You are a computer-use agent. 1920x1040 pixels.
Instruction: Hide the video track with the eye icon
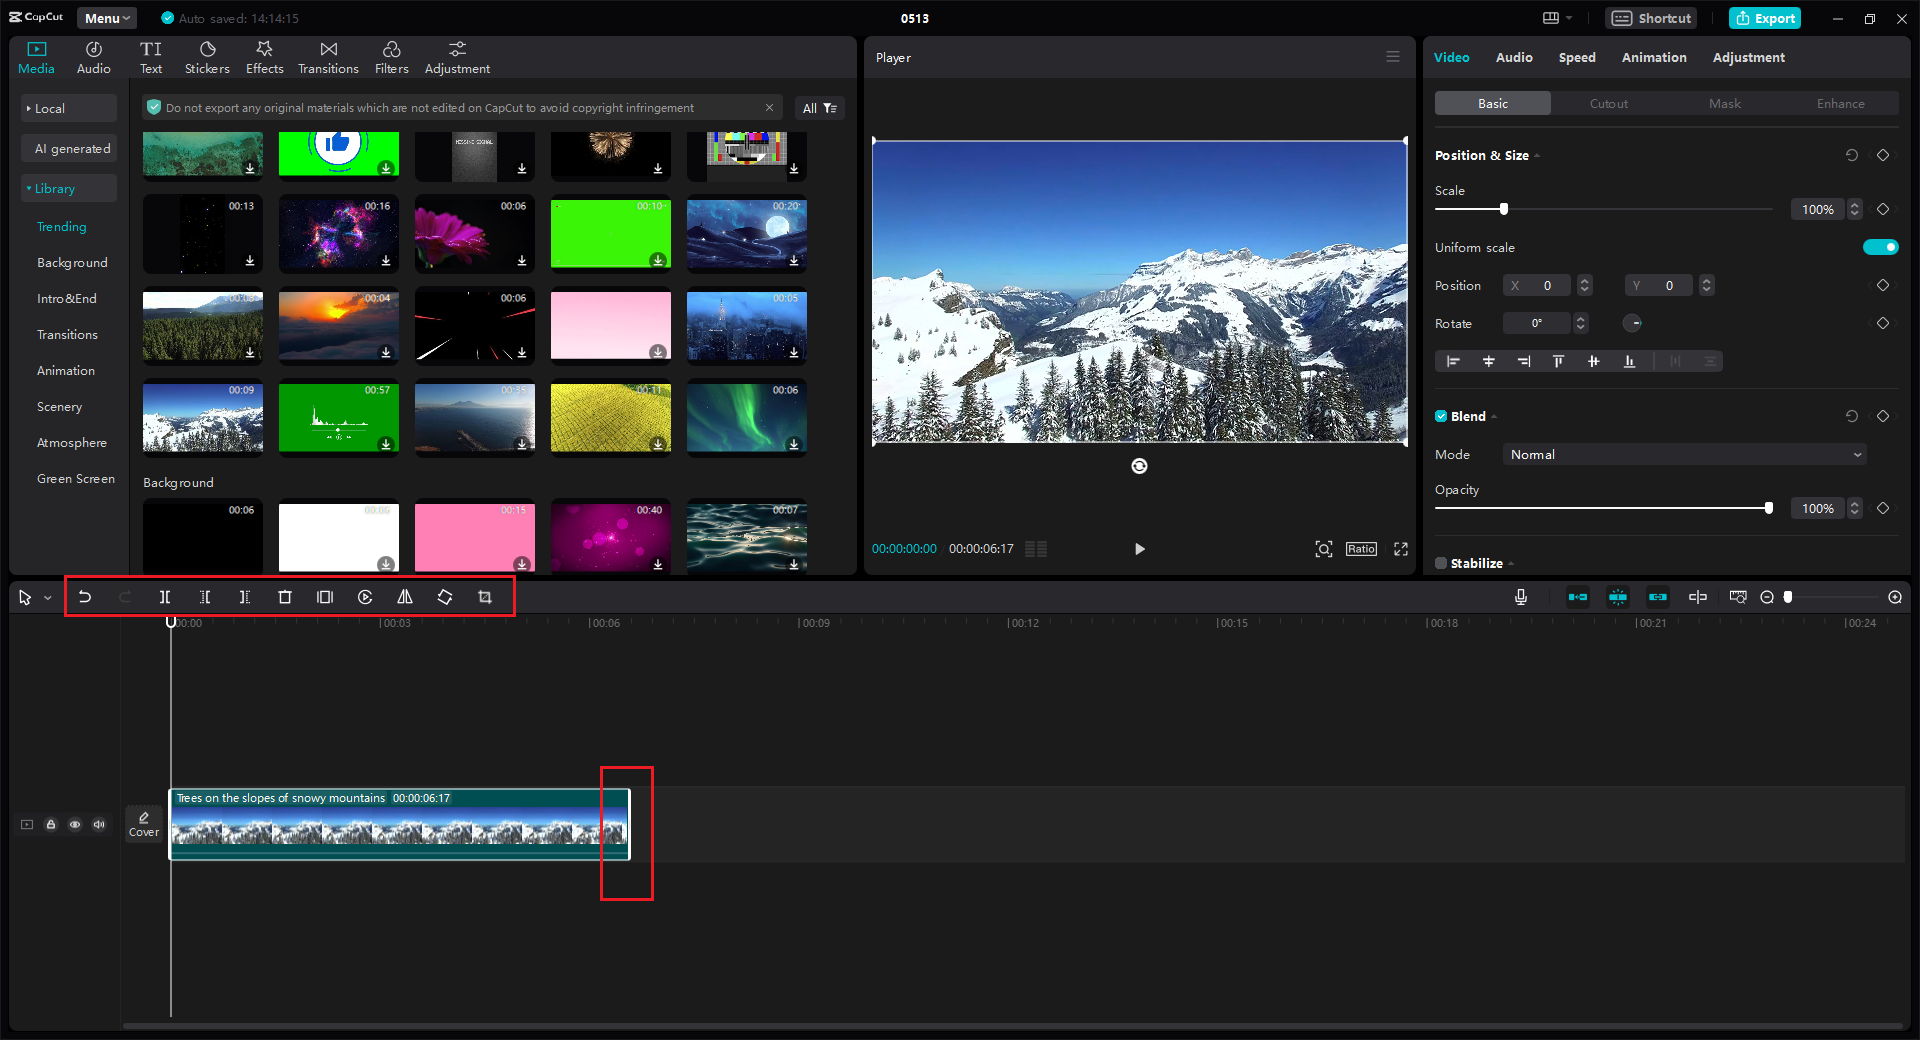click(75, 824)
